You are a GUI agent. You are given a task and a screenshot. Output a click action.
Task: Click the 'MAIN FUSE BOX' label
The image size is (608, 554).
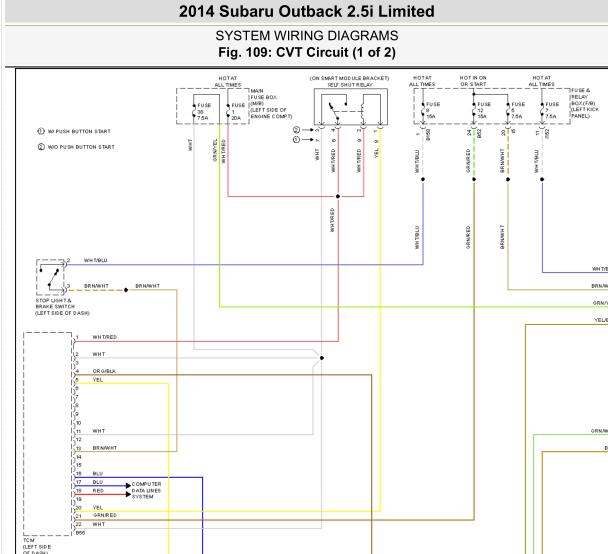point(263,94)
